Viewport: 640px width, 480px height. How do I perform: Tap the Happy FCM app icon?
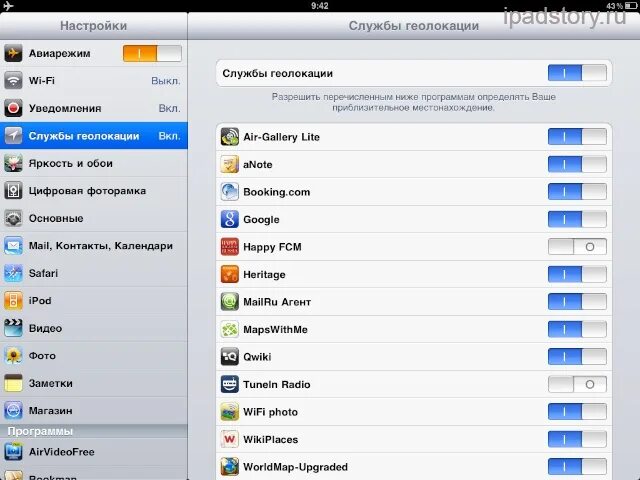[x=229, y=247]
